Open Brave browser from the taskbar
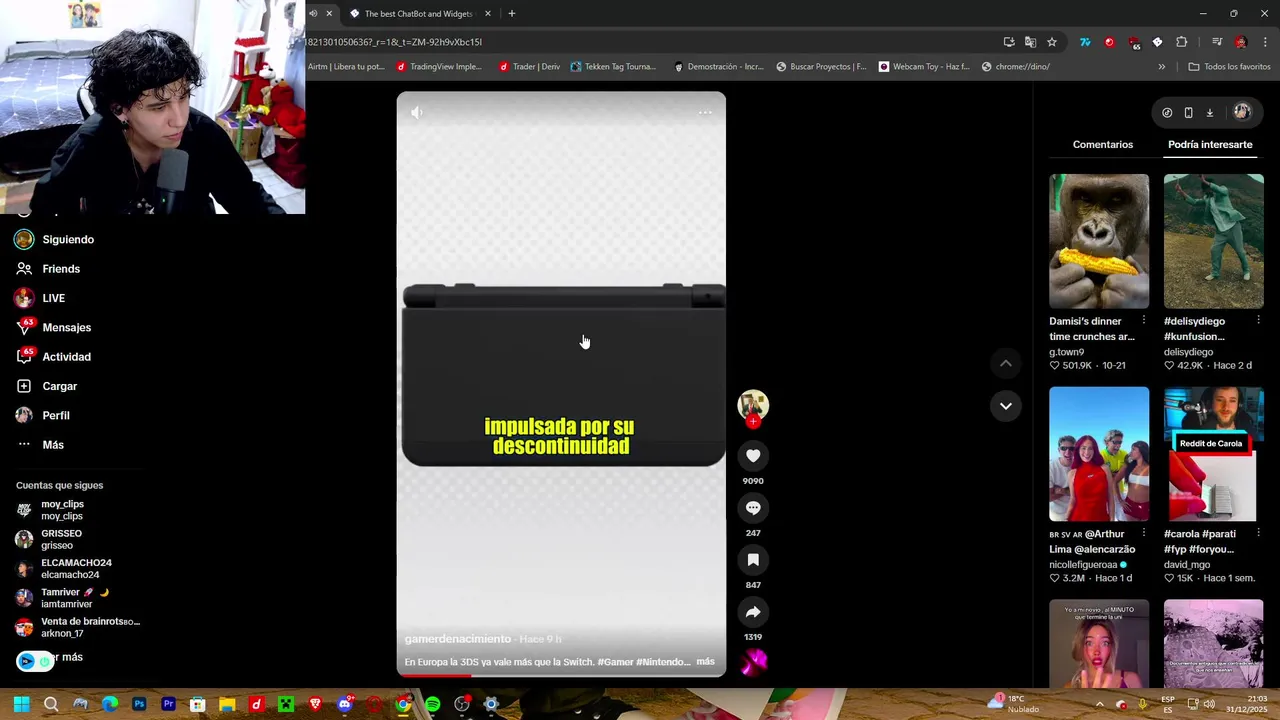The image size is (1280, 720). 315,705
